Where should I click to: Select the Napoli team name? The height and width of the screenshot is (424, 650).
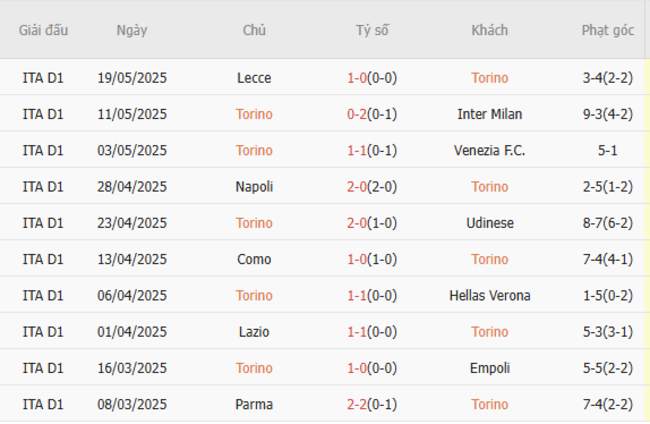click(x=254, y=187)
